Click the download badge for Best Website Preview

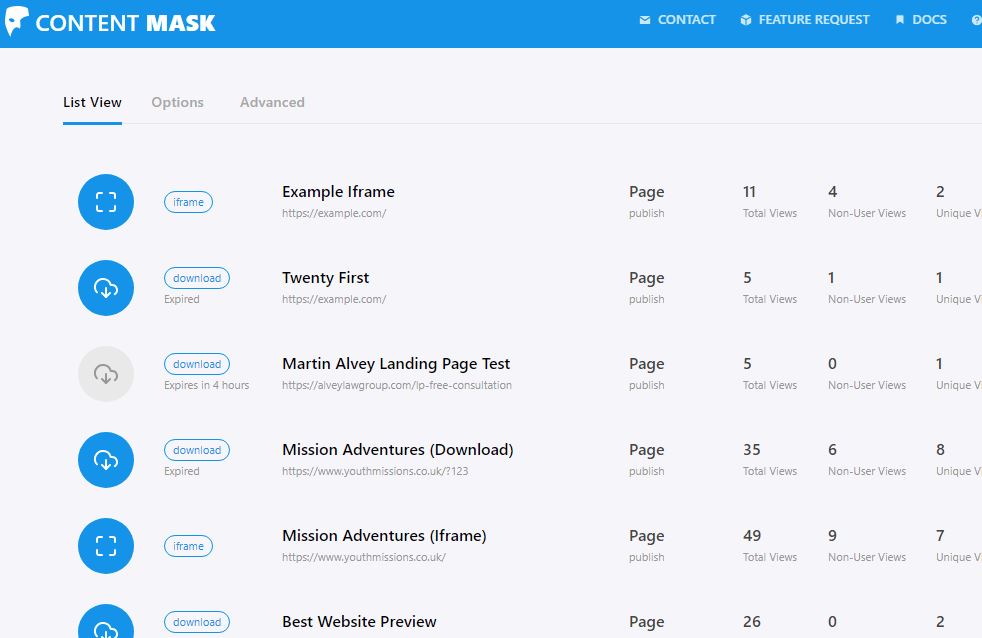point(197,622)
